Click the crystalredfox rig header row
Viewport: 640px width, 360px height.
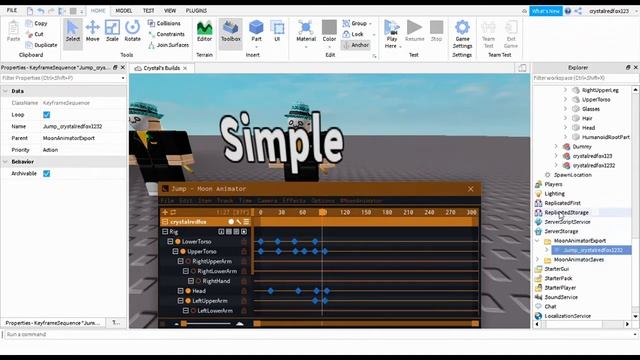tap(206, 222)
